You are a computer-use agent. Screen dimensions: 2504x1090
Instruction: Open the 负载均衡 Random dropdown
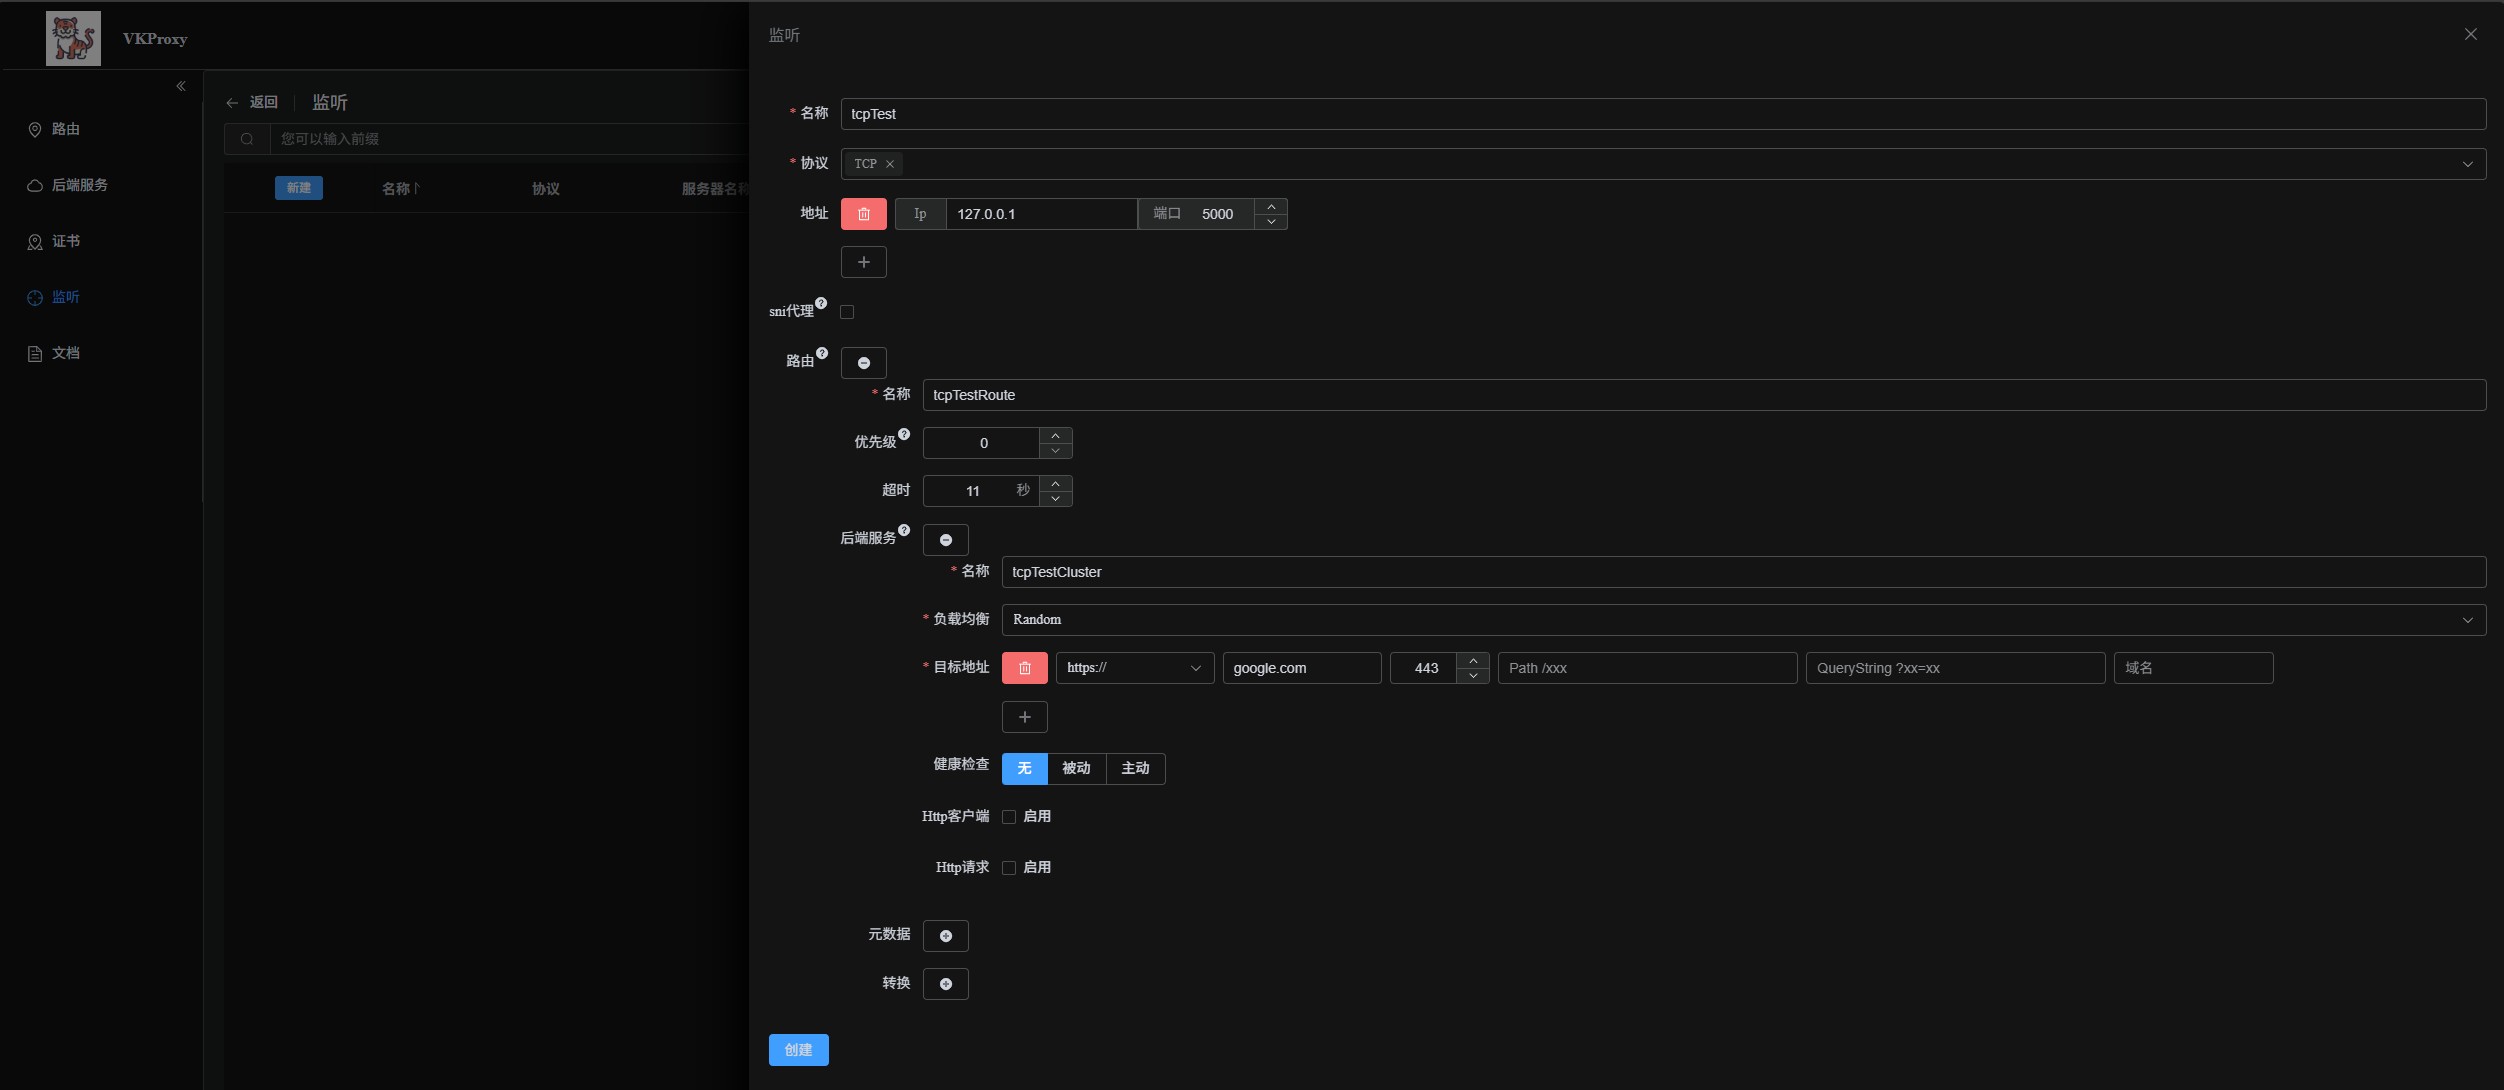1744,620
